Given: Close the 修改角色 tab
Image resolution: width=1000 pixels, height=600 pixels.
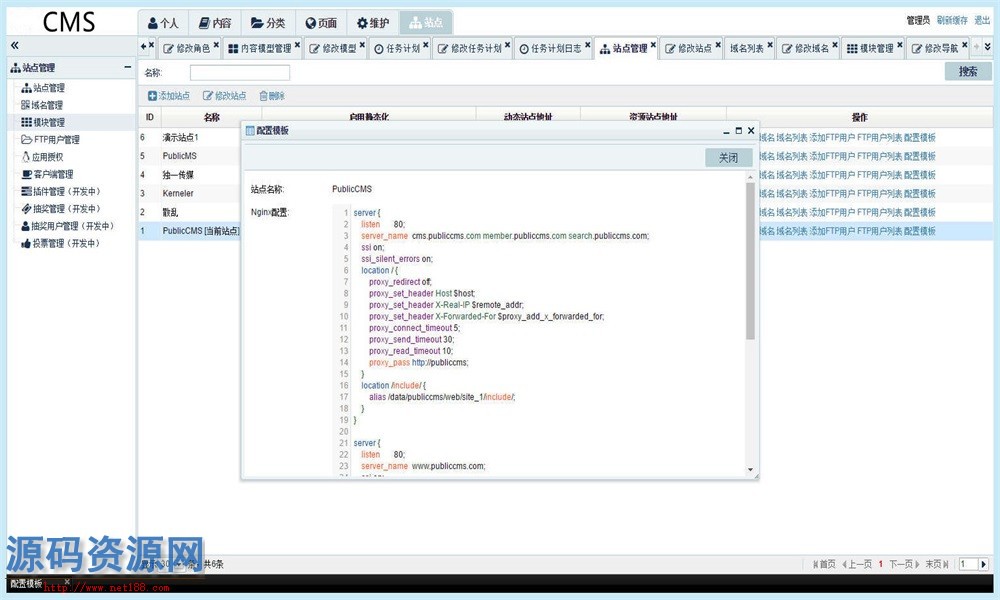Looking at the screenshot, I should tap(216, 45).
